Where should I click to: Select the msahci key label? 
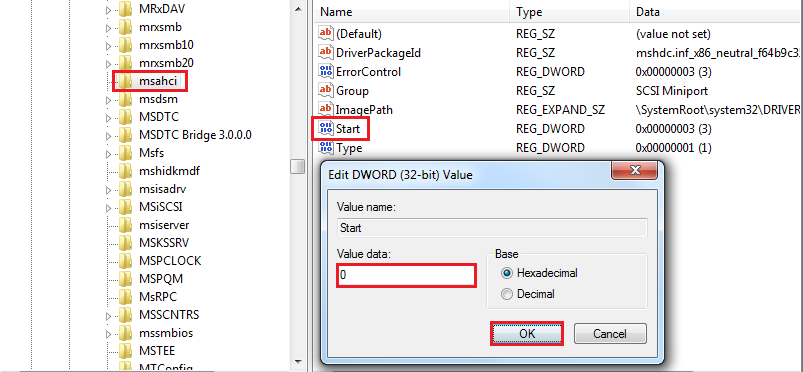(157, 81)
